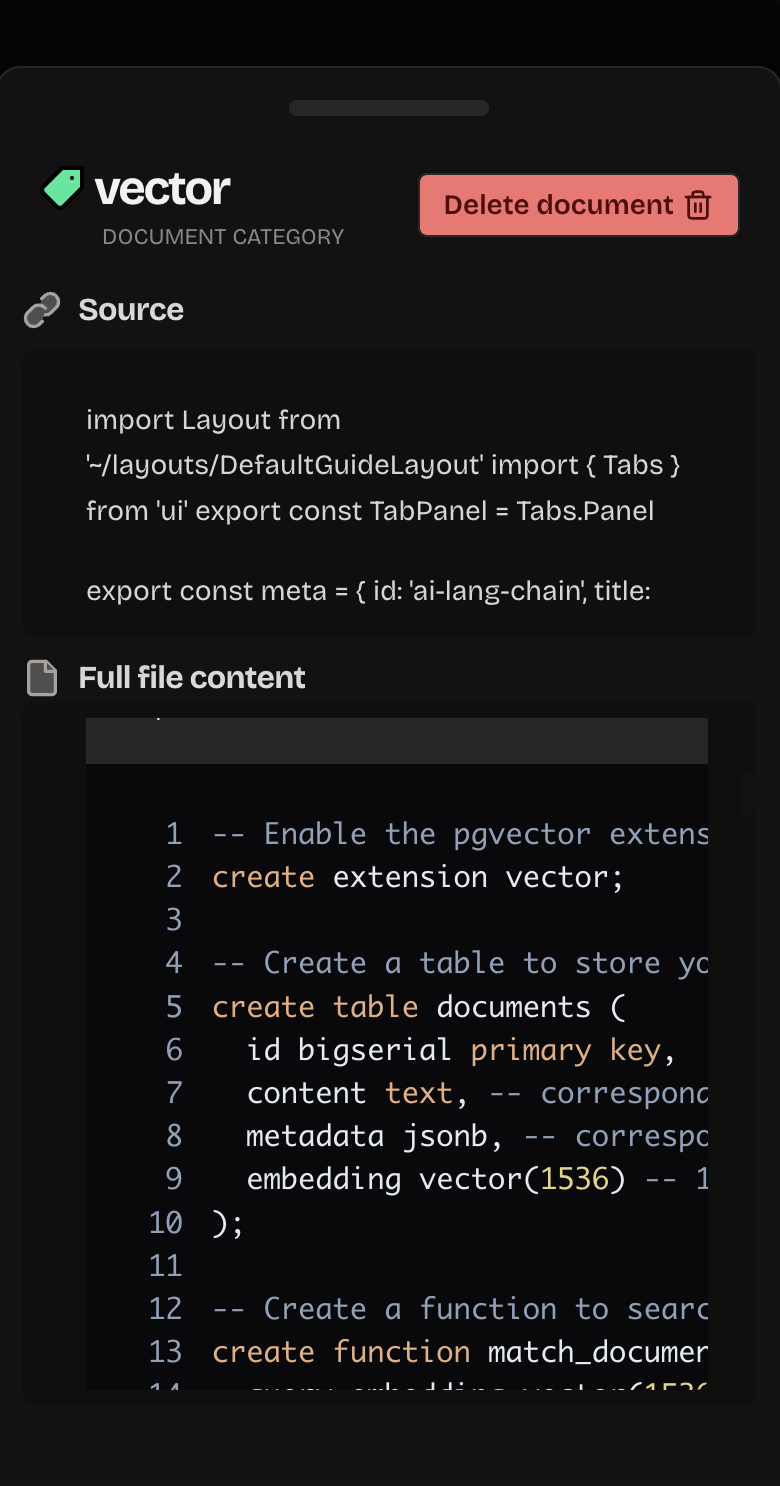The height and width of the screenshot is (1486, 780).
Task: Click the gray header bar above the code
Action: [397, 741]
